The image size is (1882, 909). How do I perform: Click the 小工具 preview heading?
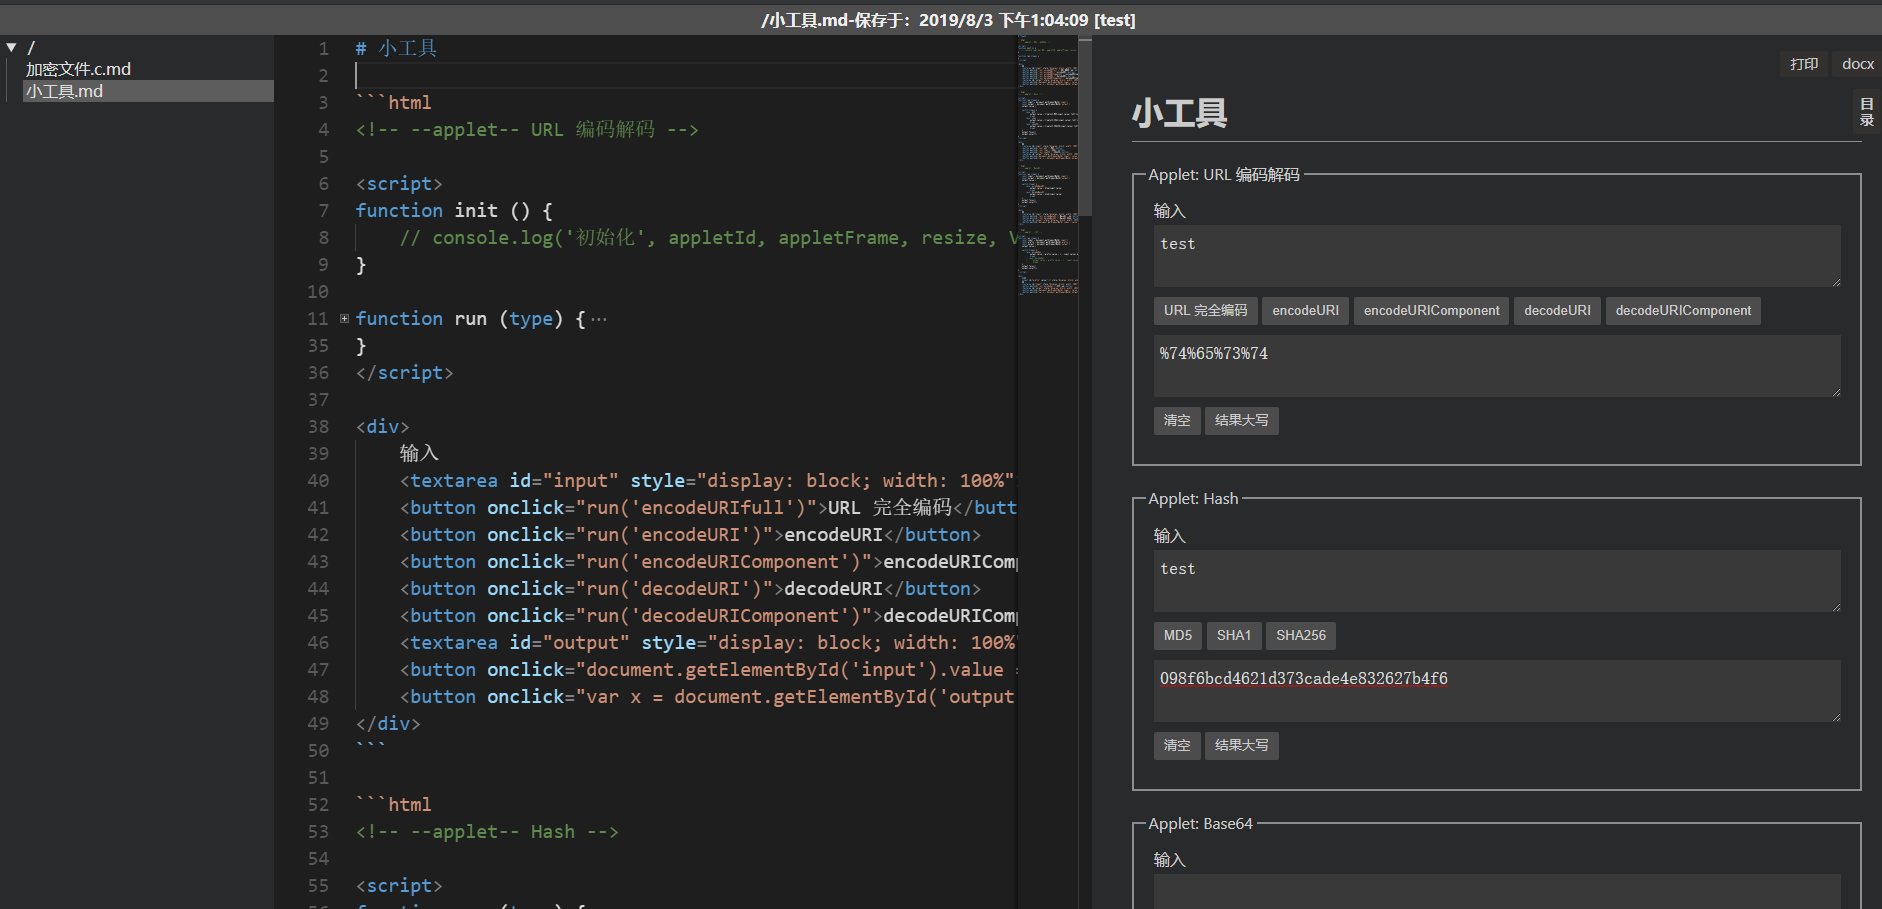pos(1179,113)
